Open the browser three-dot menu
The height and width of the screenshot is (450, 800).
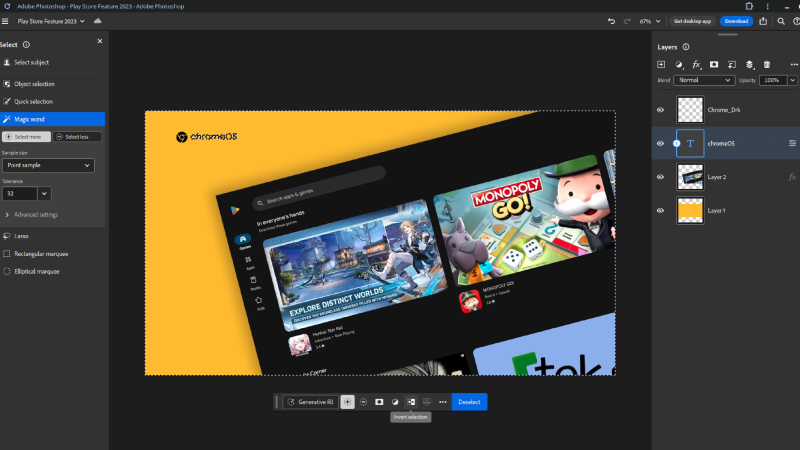(x=767, y=6)
